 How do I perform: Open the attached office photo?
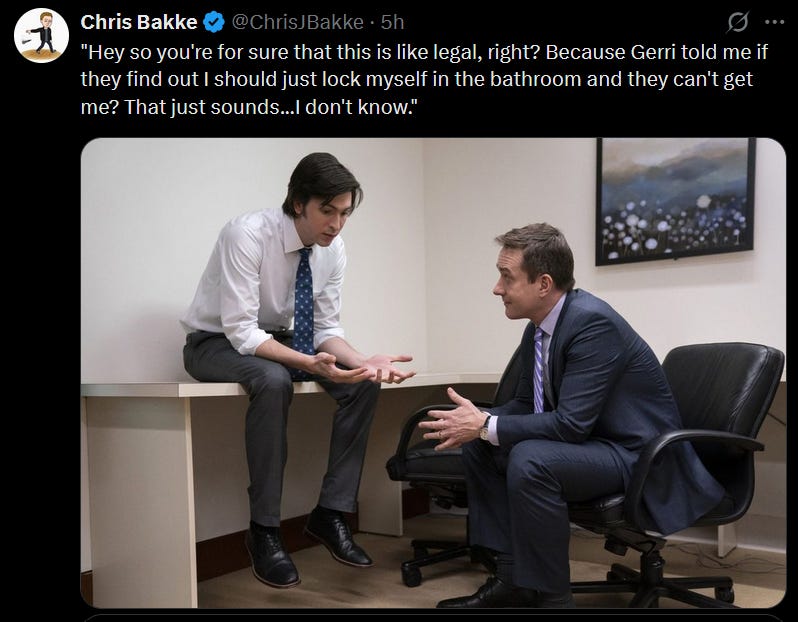[x=433, y=373]
